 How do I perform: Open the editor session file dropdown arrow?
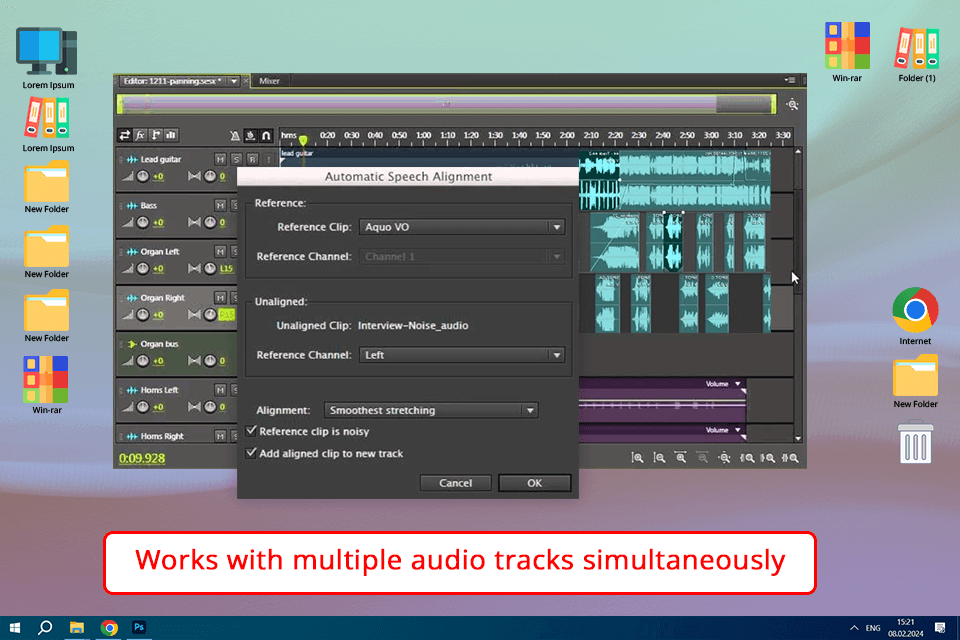[x=234, y=81]
